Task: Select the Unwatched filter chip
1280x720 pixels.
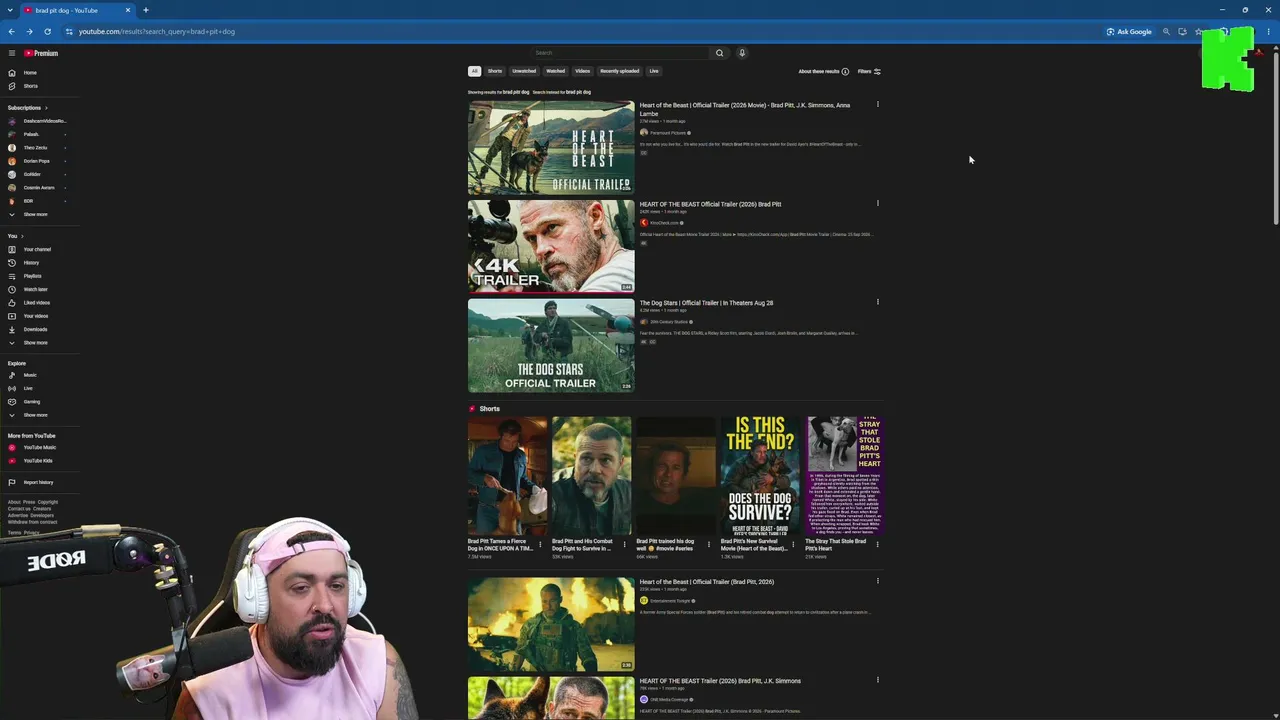Action: tap(524, 71)
